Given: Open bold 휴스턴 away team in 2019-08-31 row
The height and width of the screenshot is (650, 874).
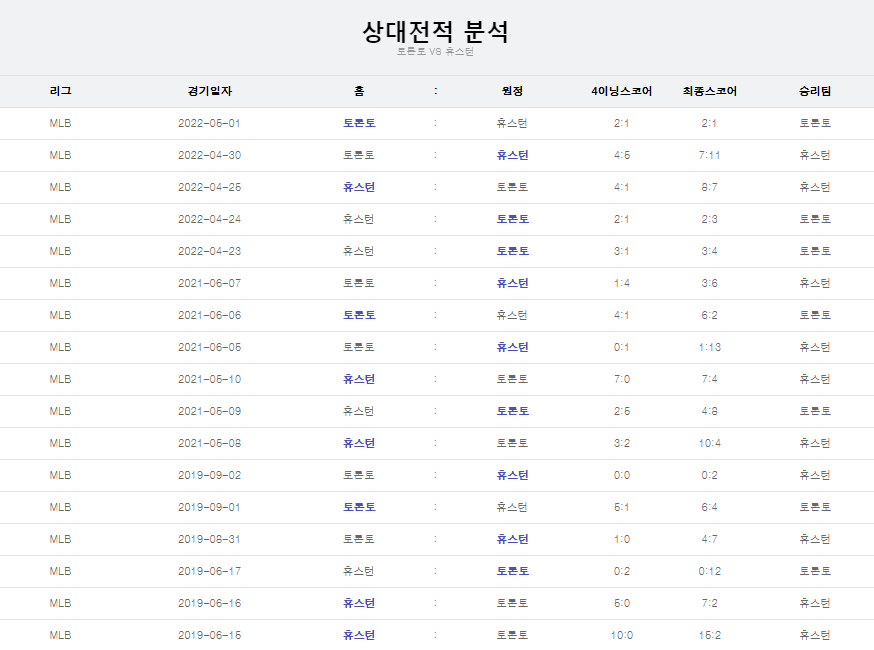Looking at the screenshot, I should coord(512,540).
